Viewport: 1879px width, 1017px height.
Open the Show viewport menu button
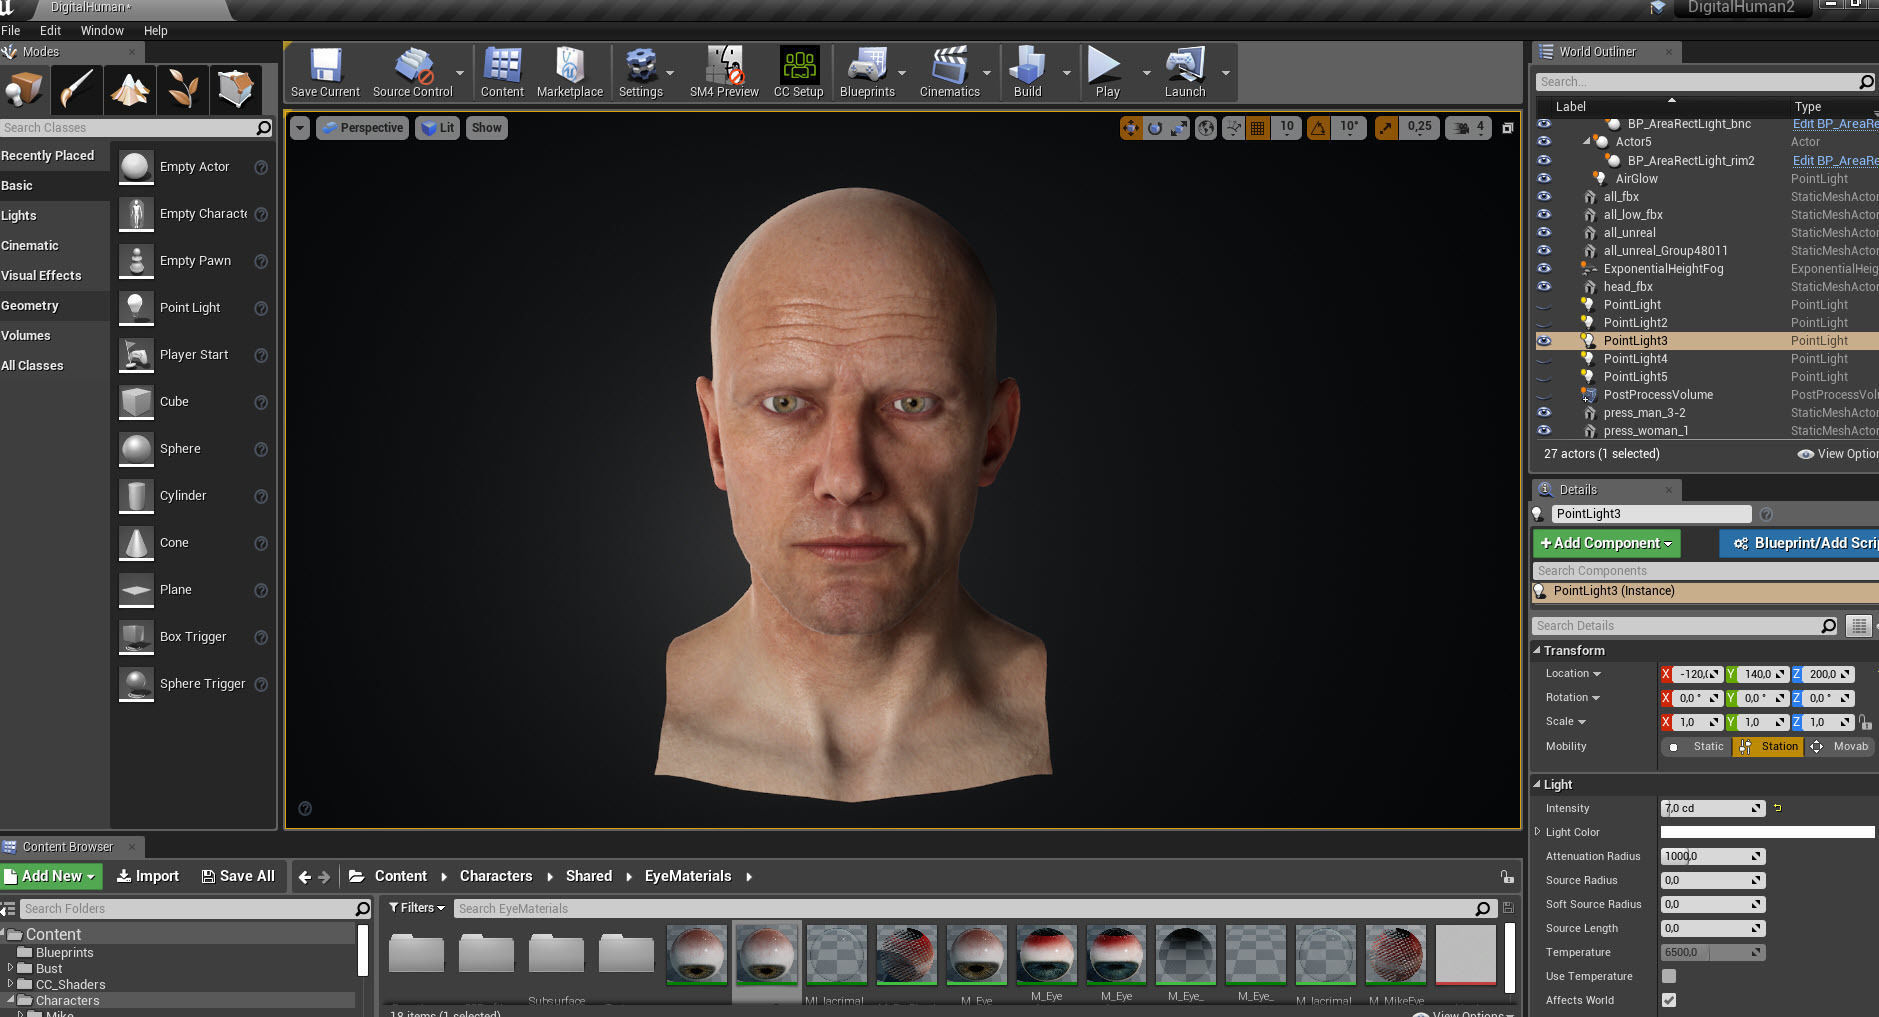click(x=487, y=128)
